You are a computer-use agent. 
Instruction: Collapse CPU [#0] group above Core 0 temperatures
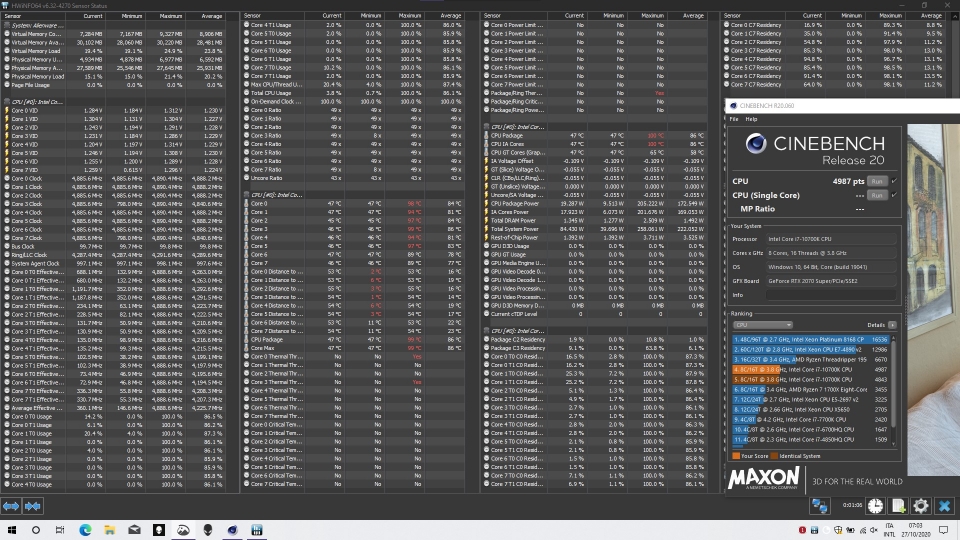247,195
